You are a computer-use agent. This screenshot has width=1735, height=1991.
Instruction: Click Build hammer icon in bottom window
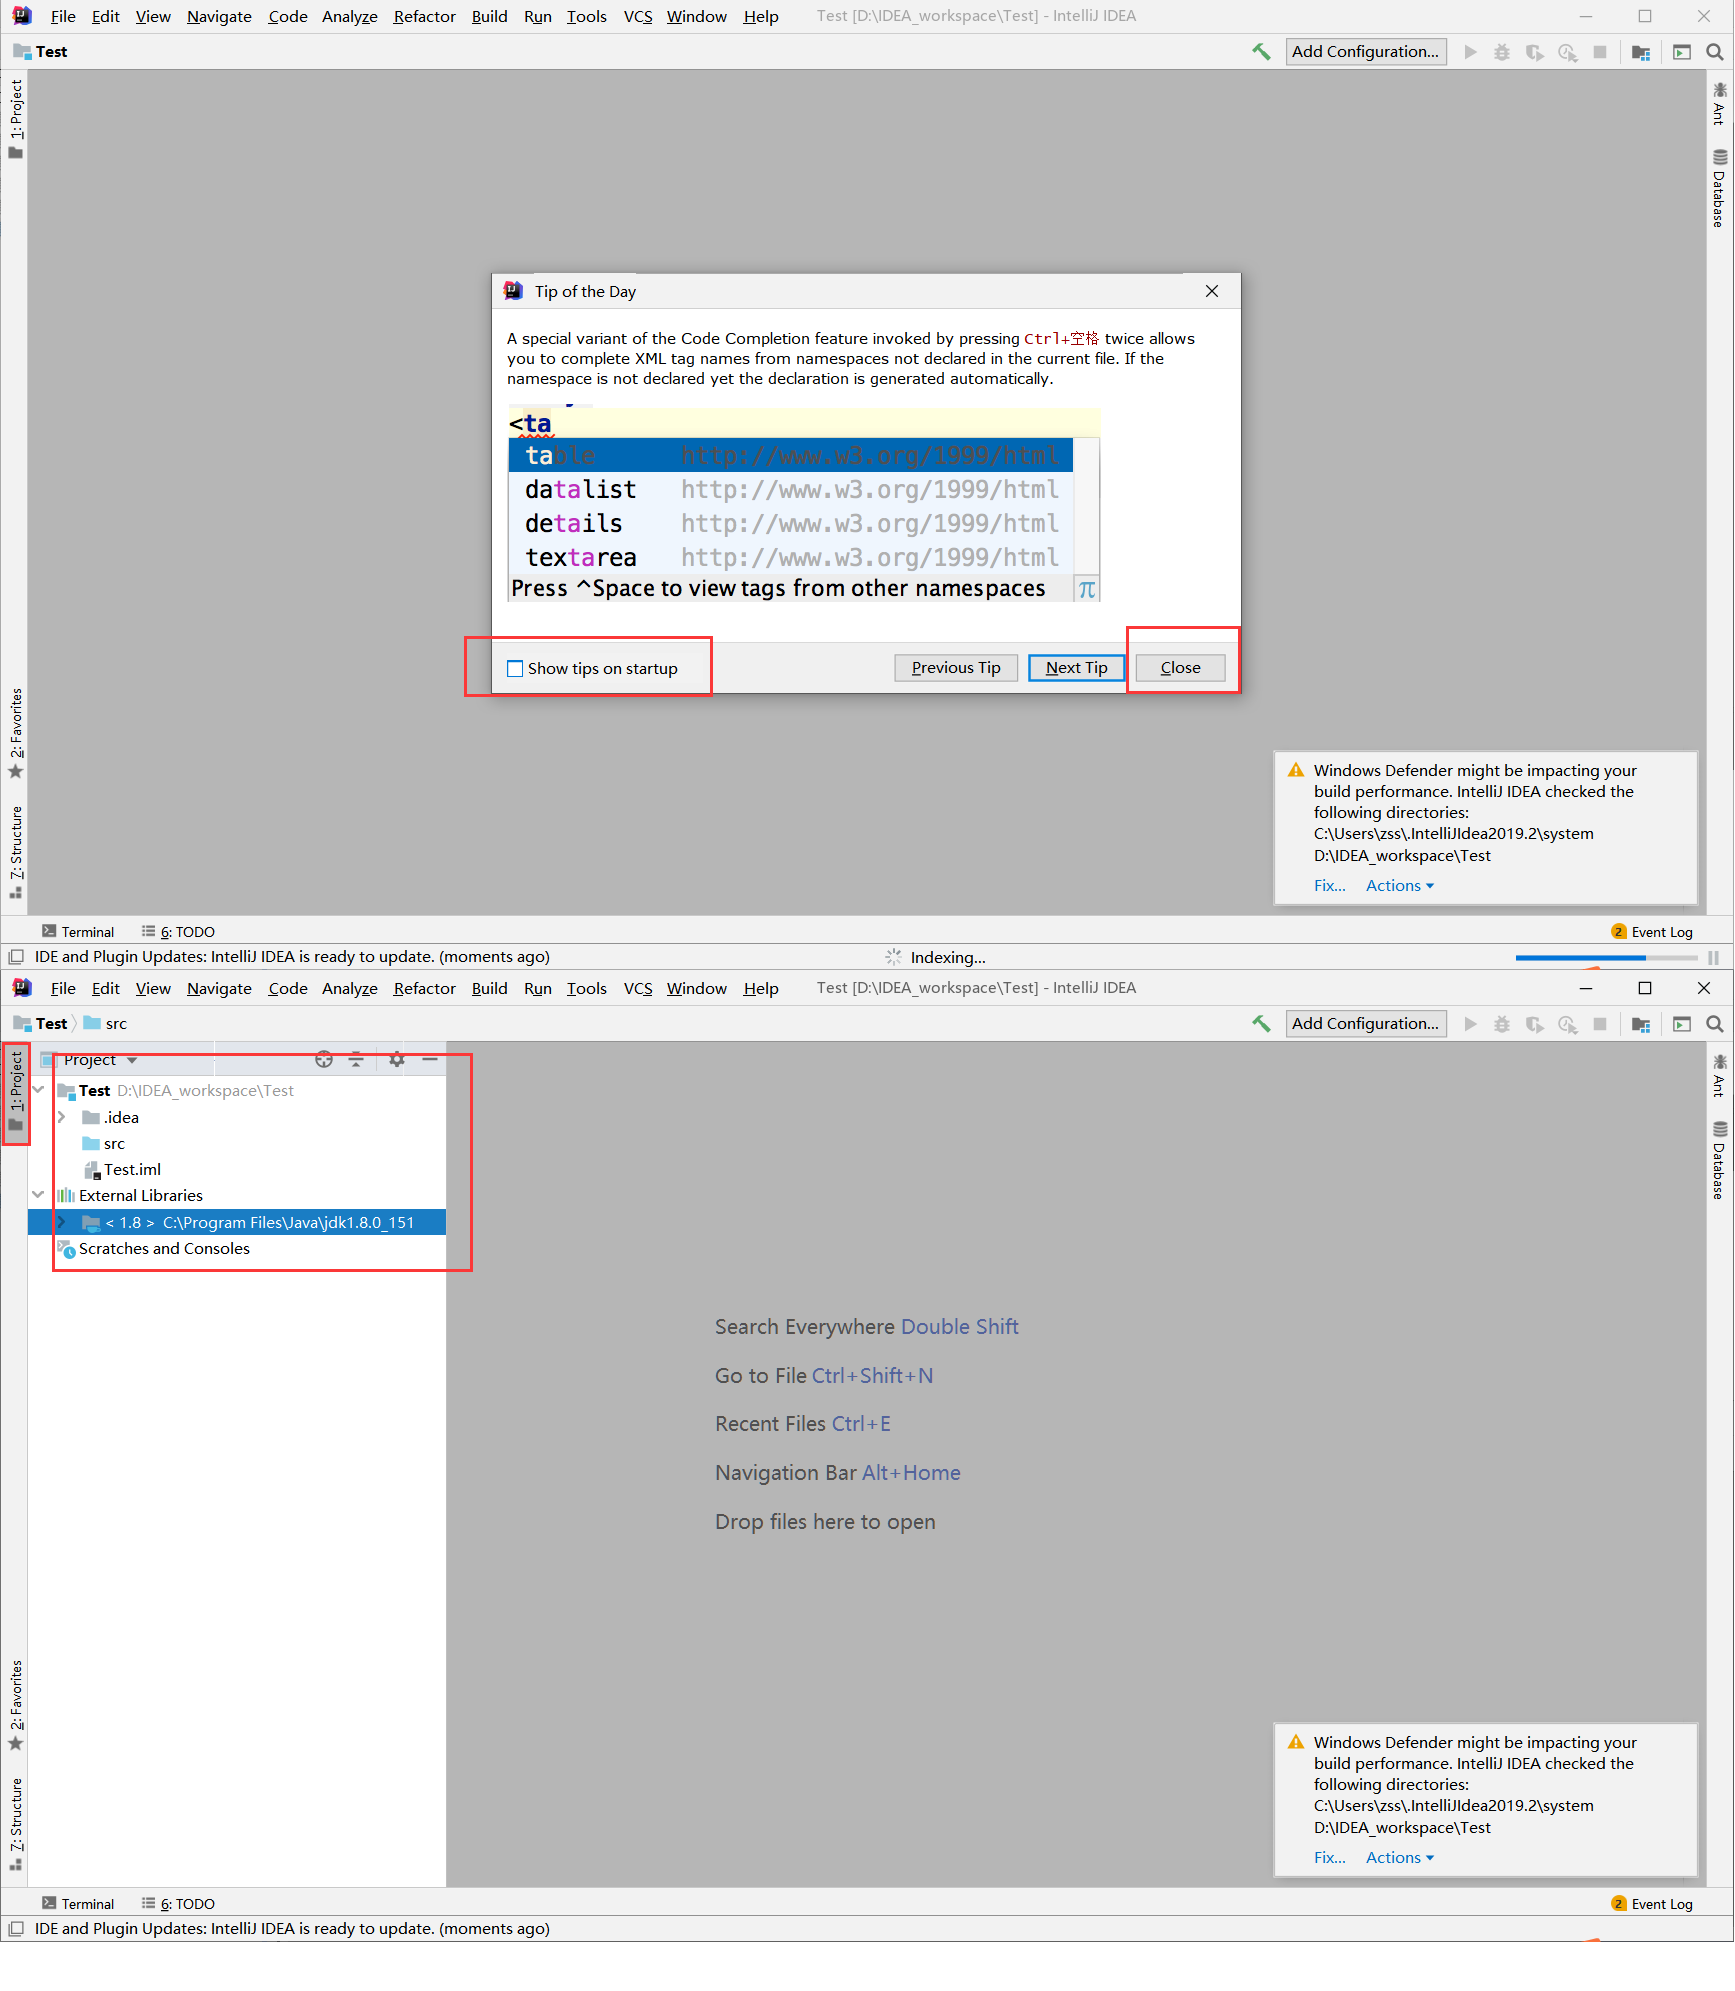pyautogui.click(x=1261, y=1024)
